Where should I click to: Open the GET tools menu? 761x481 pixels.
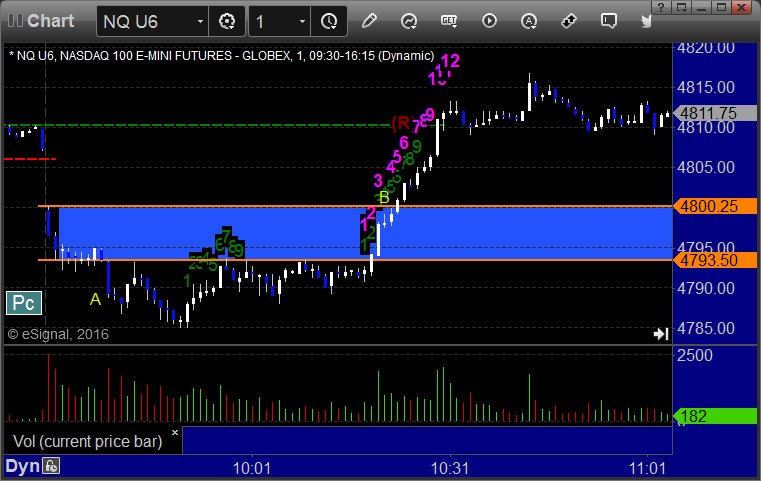click(x=449, y=21)
